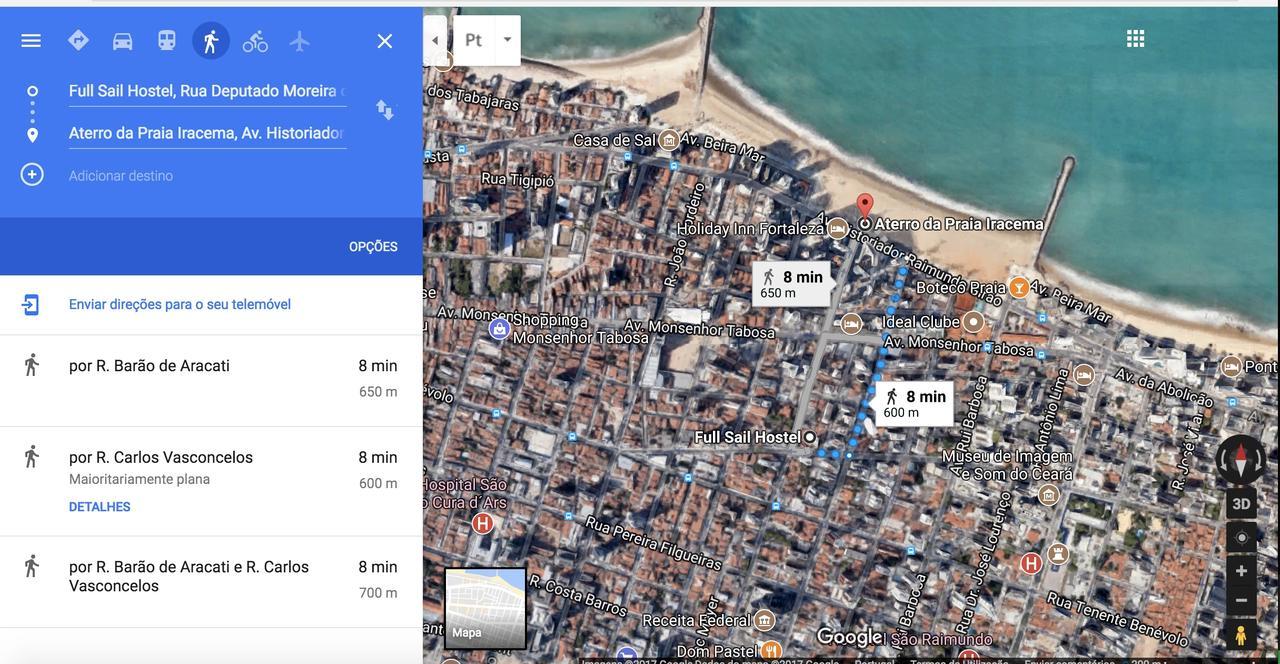Select the best travel mode icon
This screenshot has width=1280, height=664.
pyautogui.click(x=78, y=41)
